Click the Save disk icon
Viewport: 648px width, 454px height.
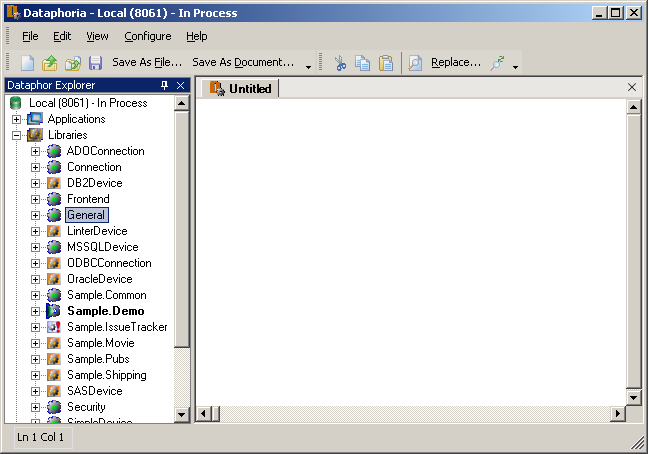click(95, 63)
